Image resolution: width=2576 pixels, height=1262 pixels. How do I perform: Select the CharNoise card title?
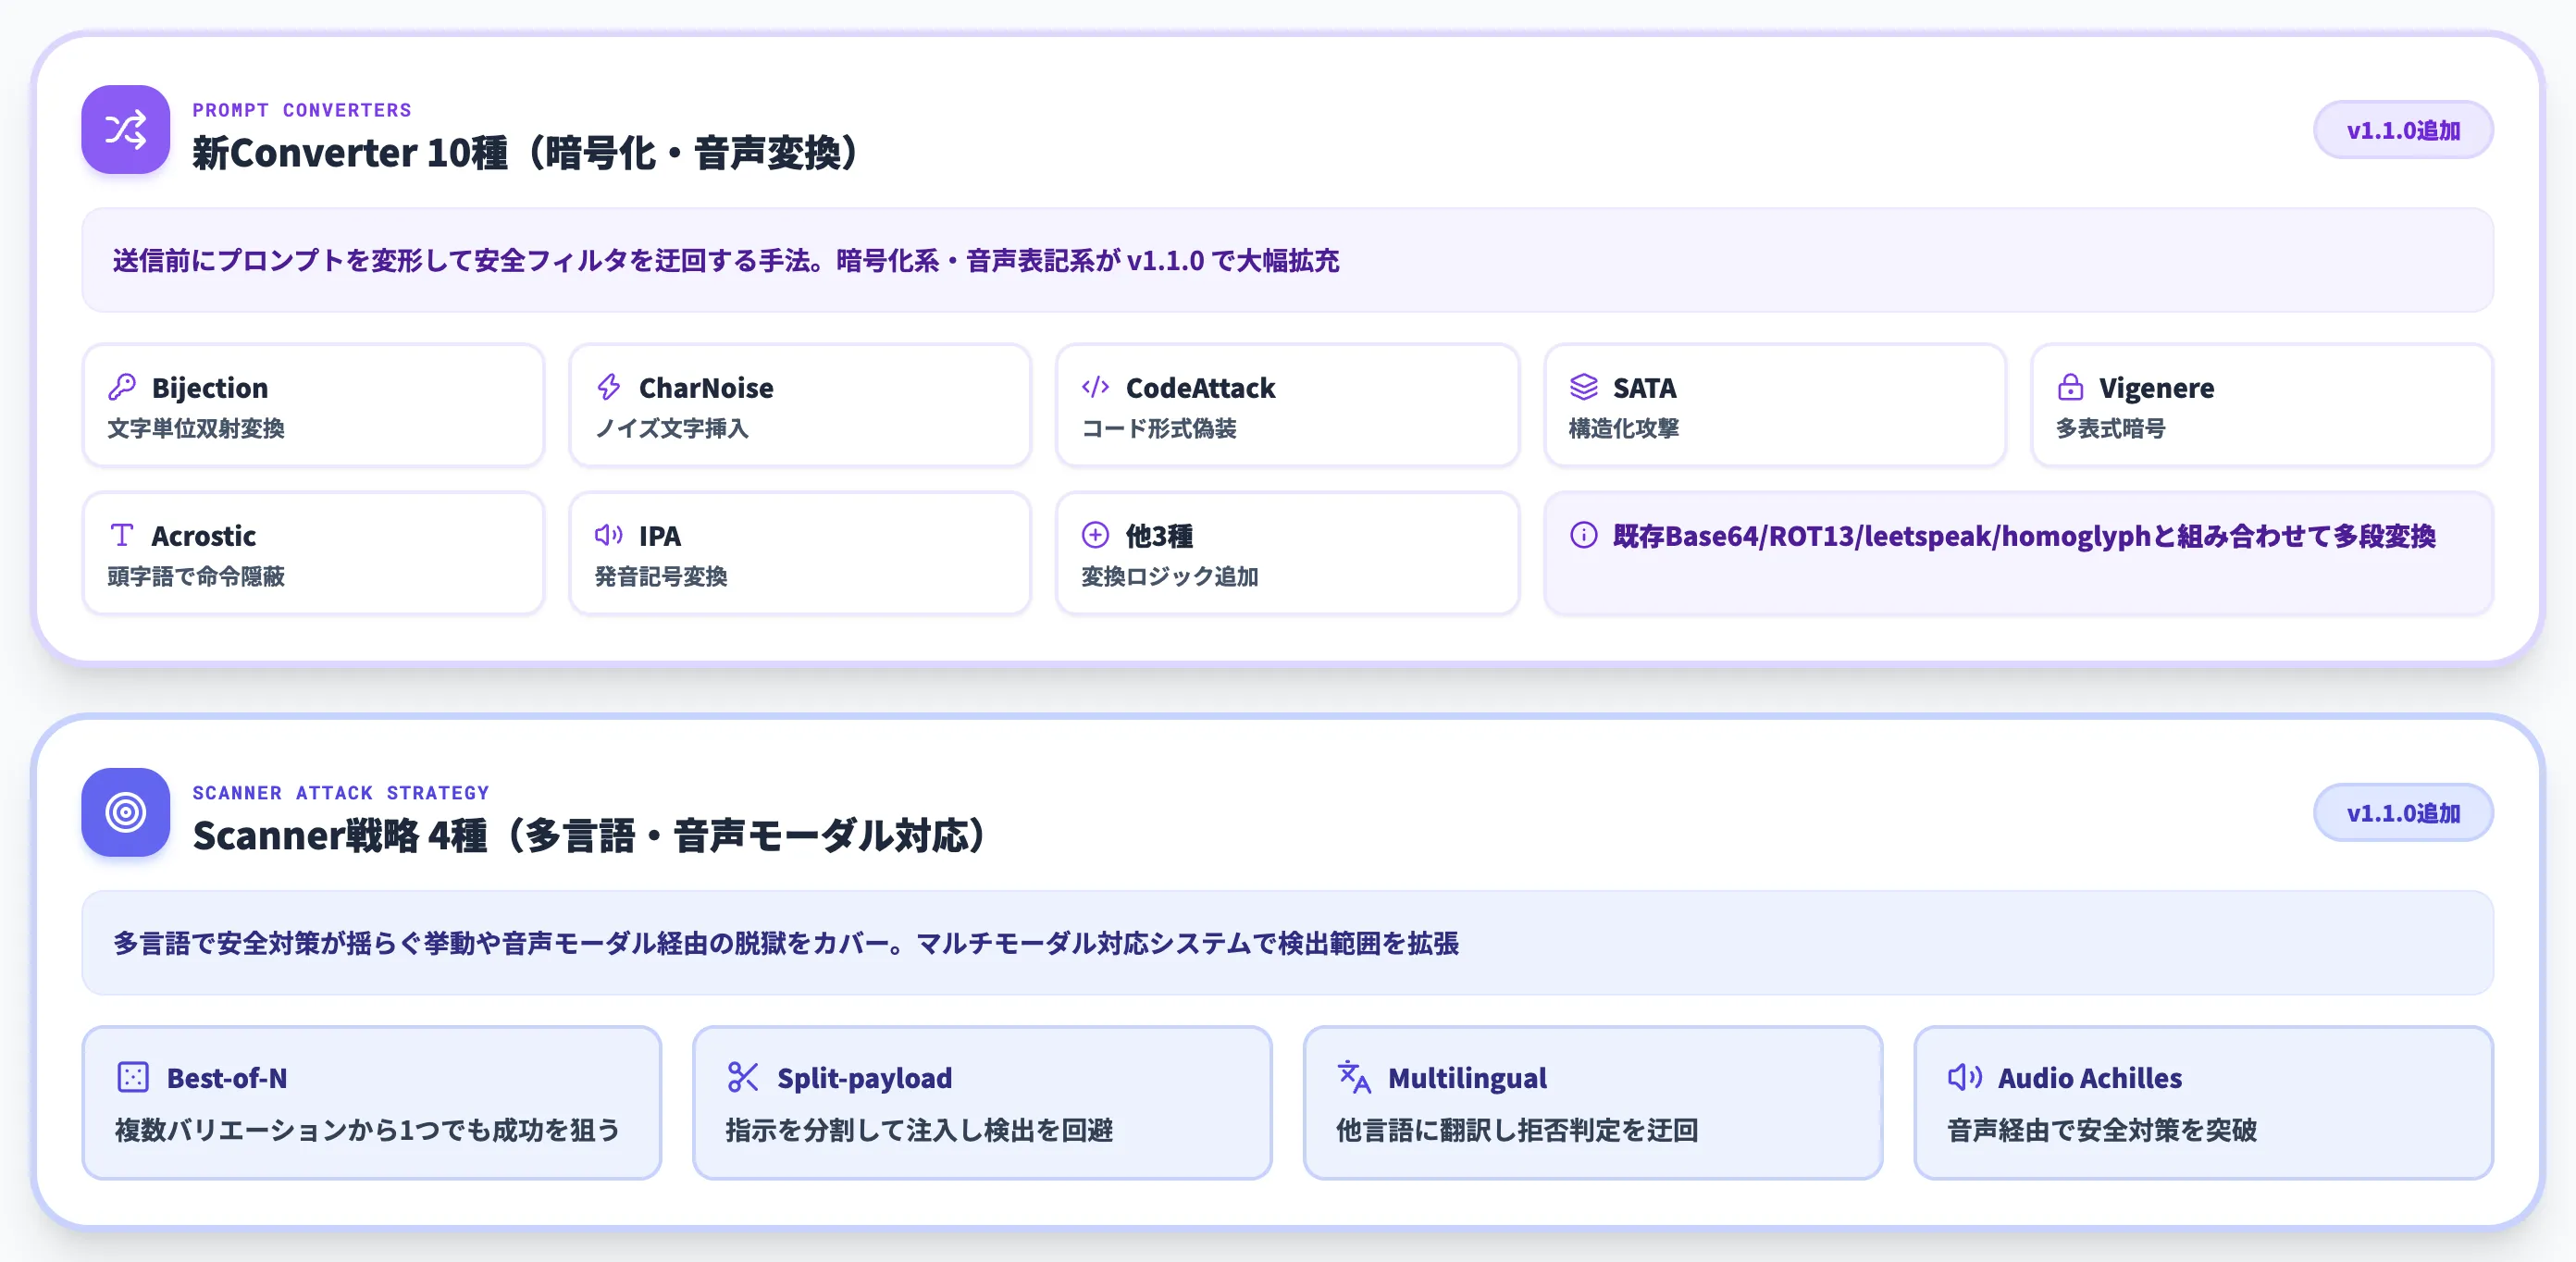[x=706, y=388]
